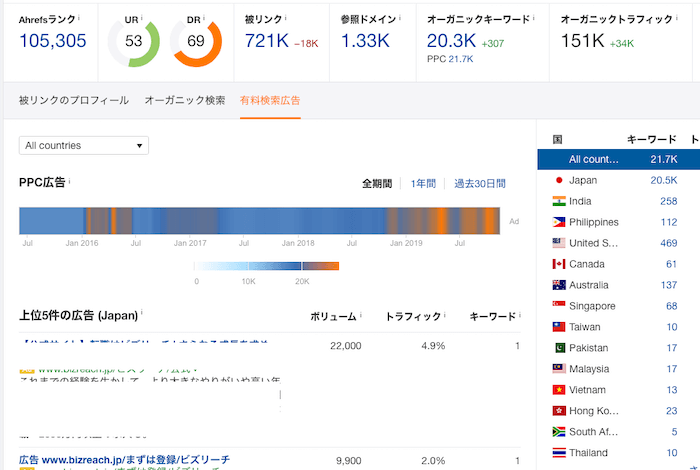
Task: Click info icon next to ボリューム column
Action: pos(360,315)
